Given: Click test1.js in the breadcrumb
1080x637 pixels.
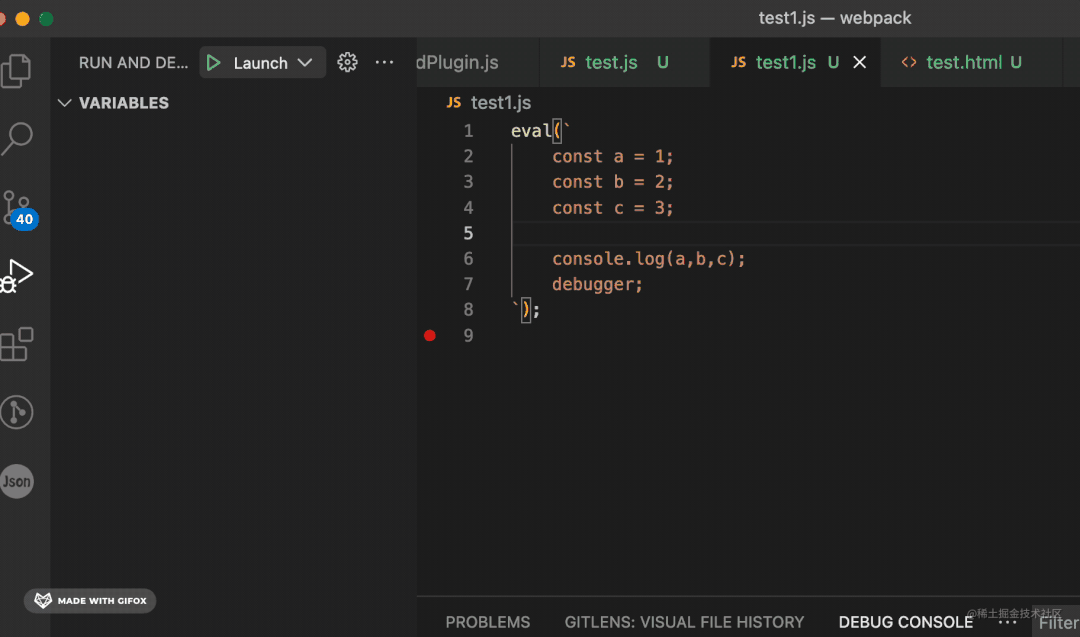Looking at the screenshot, I should pos(501,103).
